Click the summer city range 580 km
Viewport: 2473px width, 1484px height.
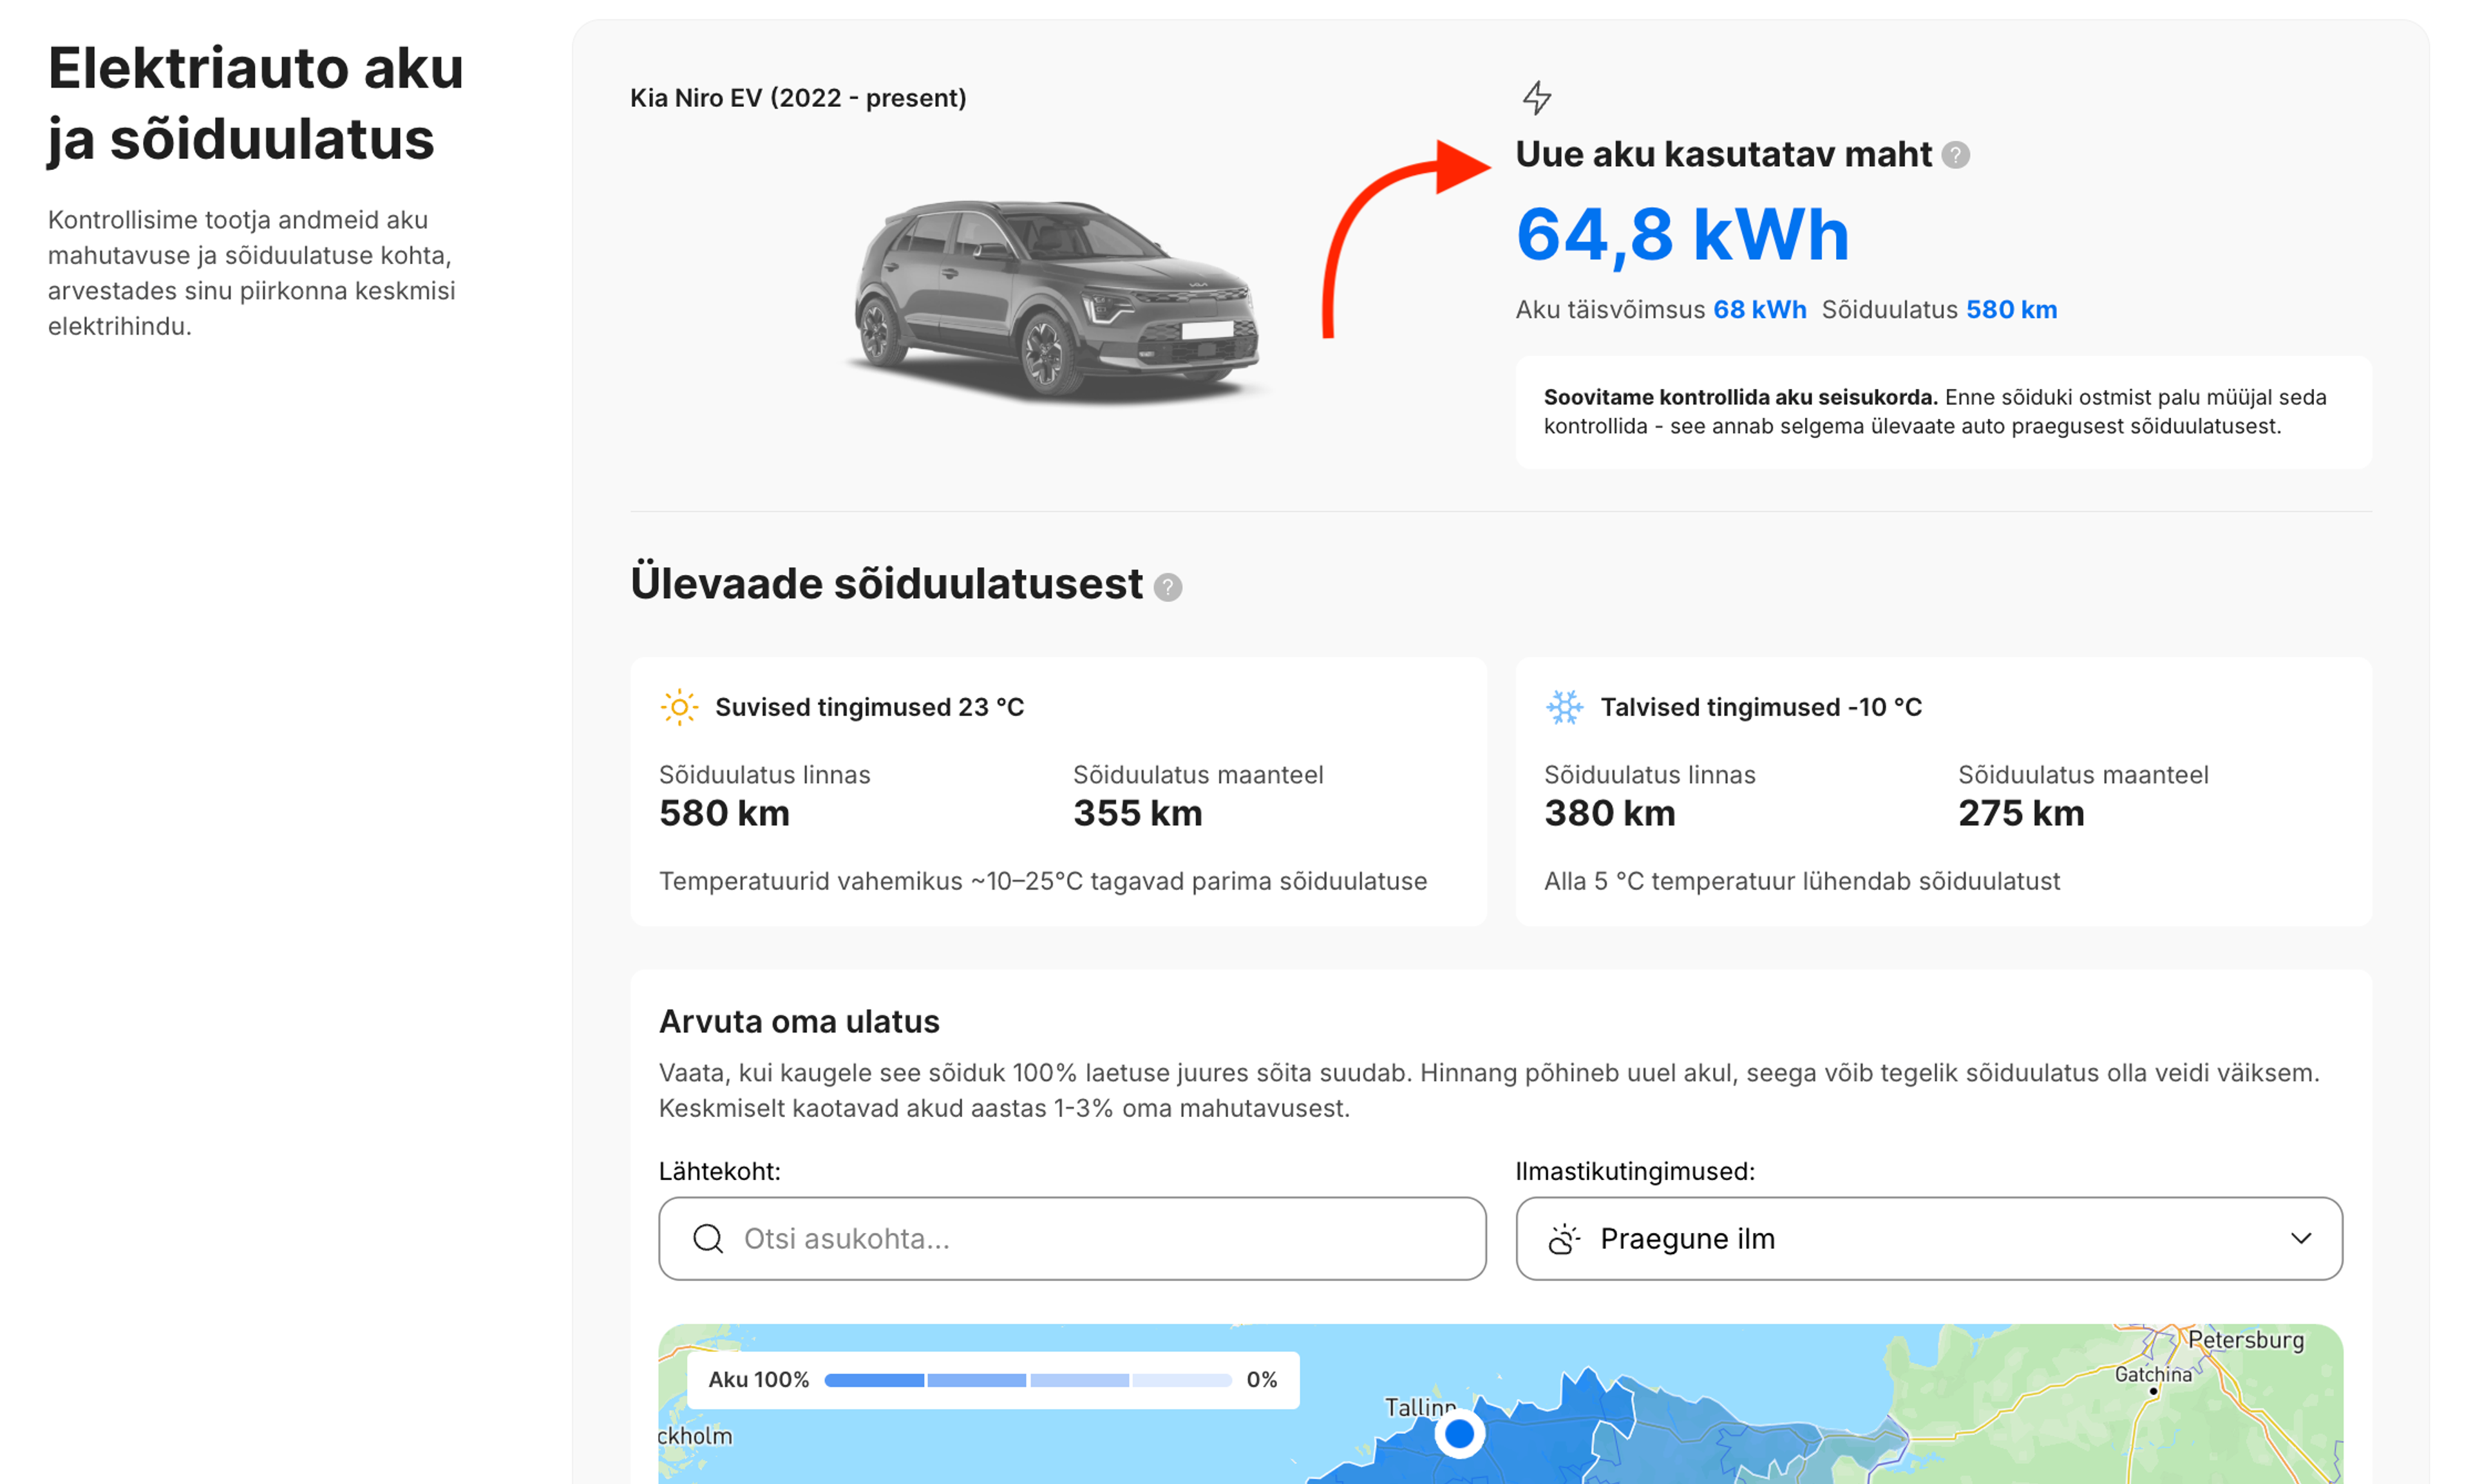pos(724,813)
